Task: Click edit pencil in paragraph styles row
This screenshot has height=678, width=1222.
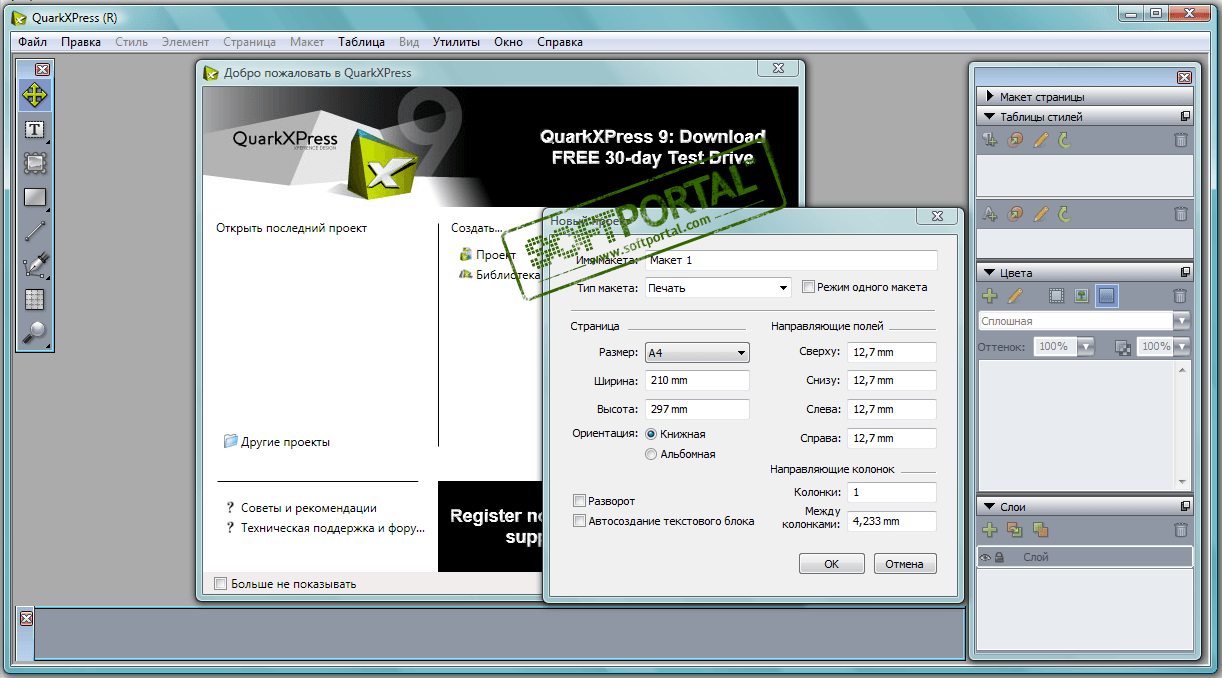Action: coord(1040,140)
